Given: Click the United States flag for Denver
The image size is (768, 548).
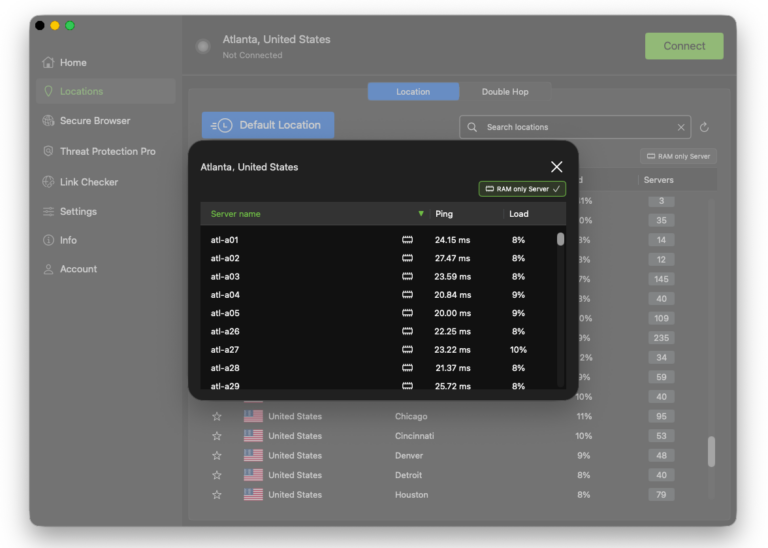Looking at the screenshot, I should coord(253,455).
